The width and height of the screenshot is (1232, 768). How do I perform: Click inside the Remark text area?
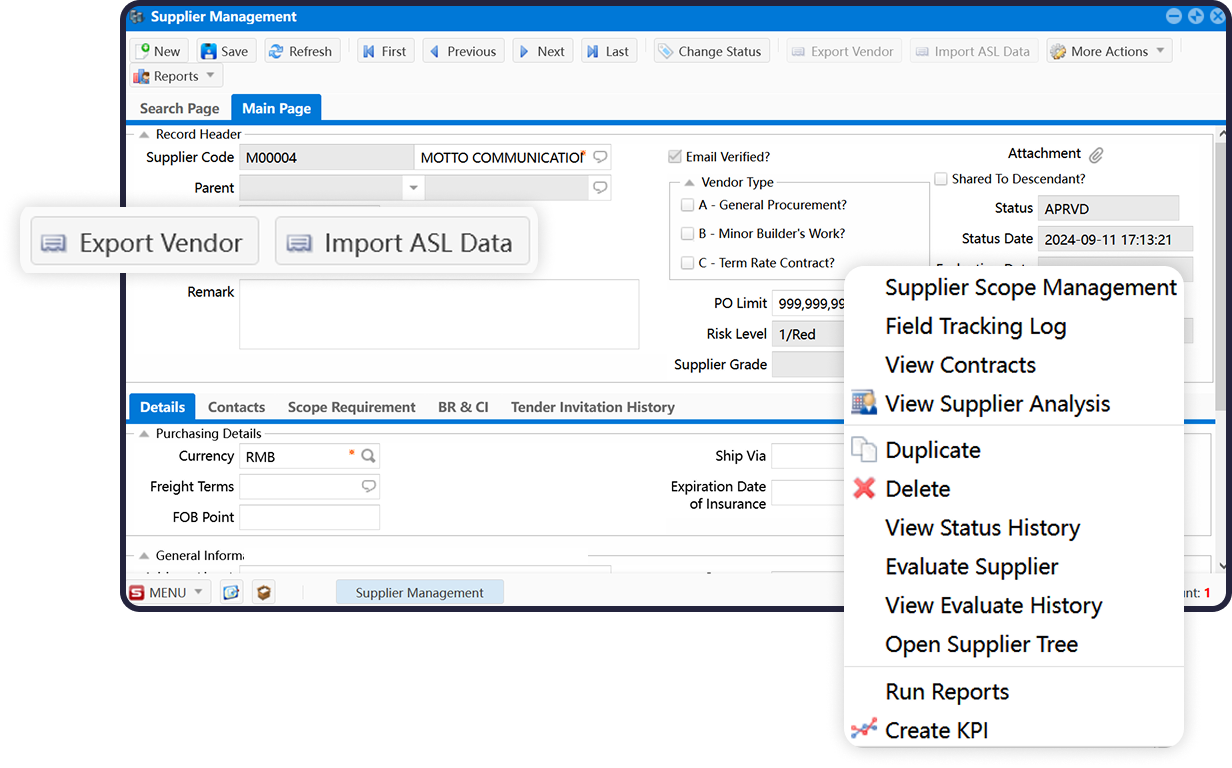438,314
